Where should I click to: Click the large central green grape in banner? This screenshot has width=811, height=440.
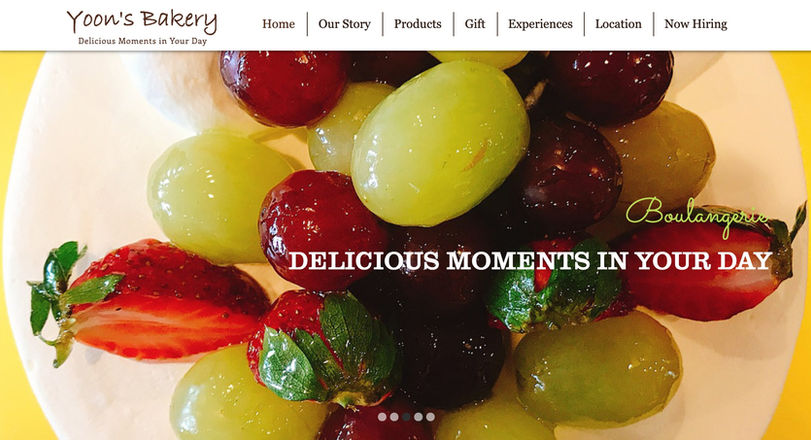click(x=440, y=144)
